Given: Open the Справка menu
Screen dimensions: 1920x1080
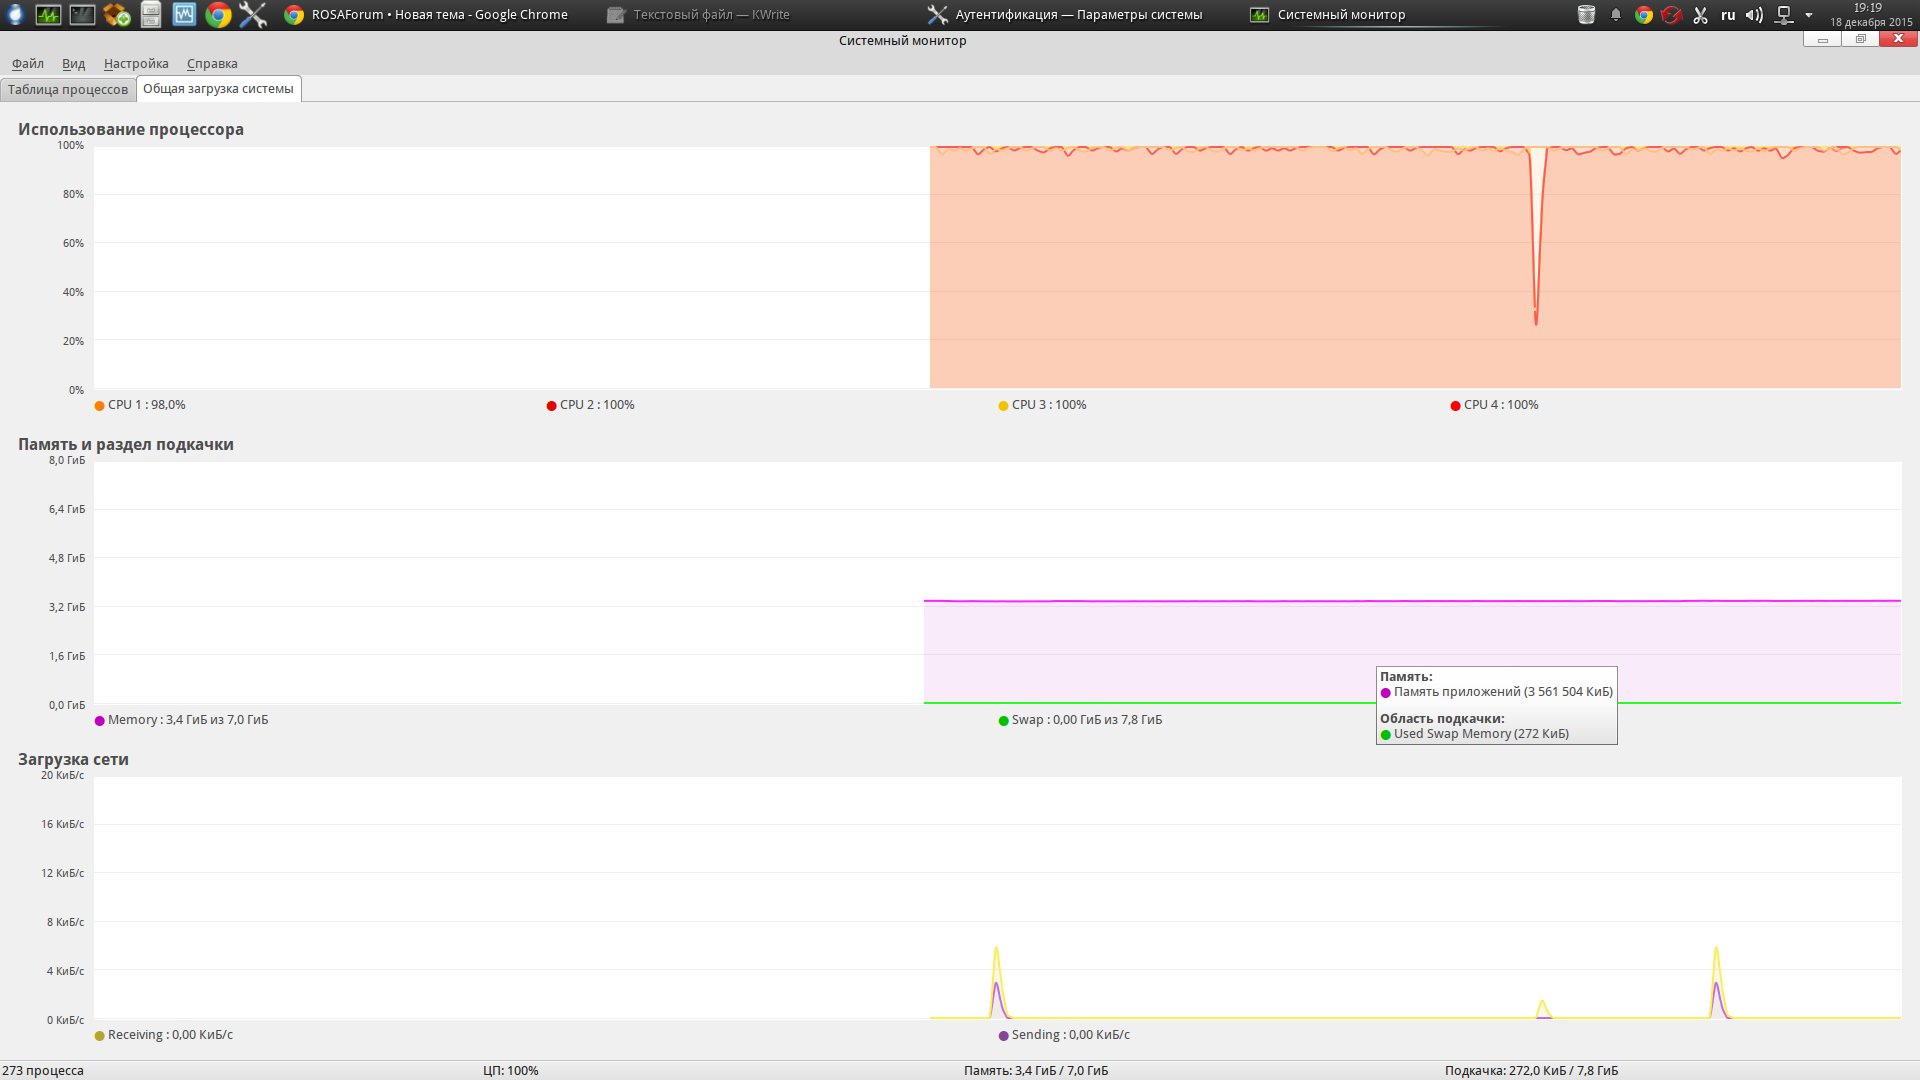Looking at the screenshot, I should pyautogui.click(x=212, y=63).
